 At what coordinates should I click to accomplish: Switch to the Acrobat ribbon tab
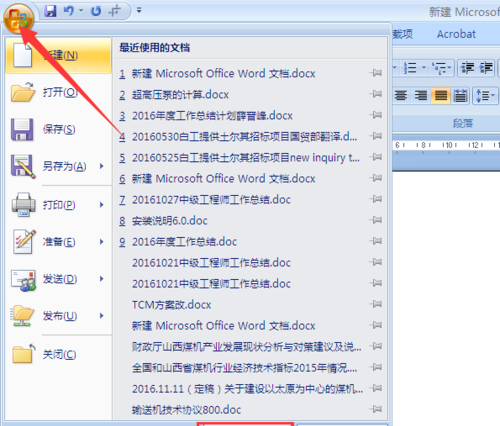tap(456, 34)
